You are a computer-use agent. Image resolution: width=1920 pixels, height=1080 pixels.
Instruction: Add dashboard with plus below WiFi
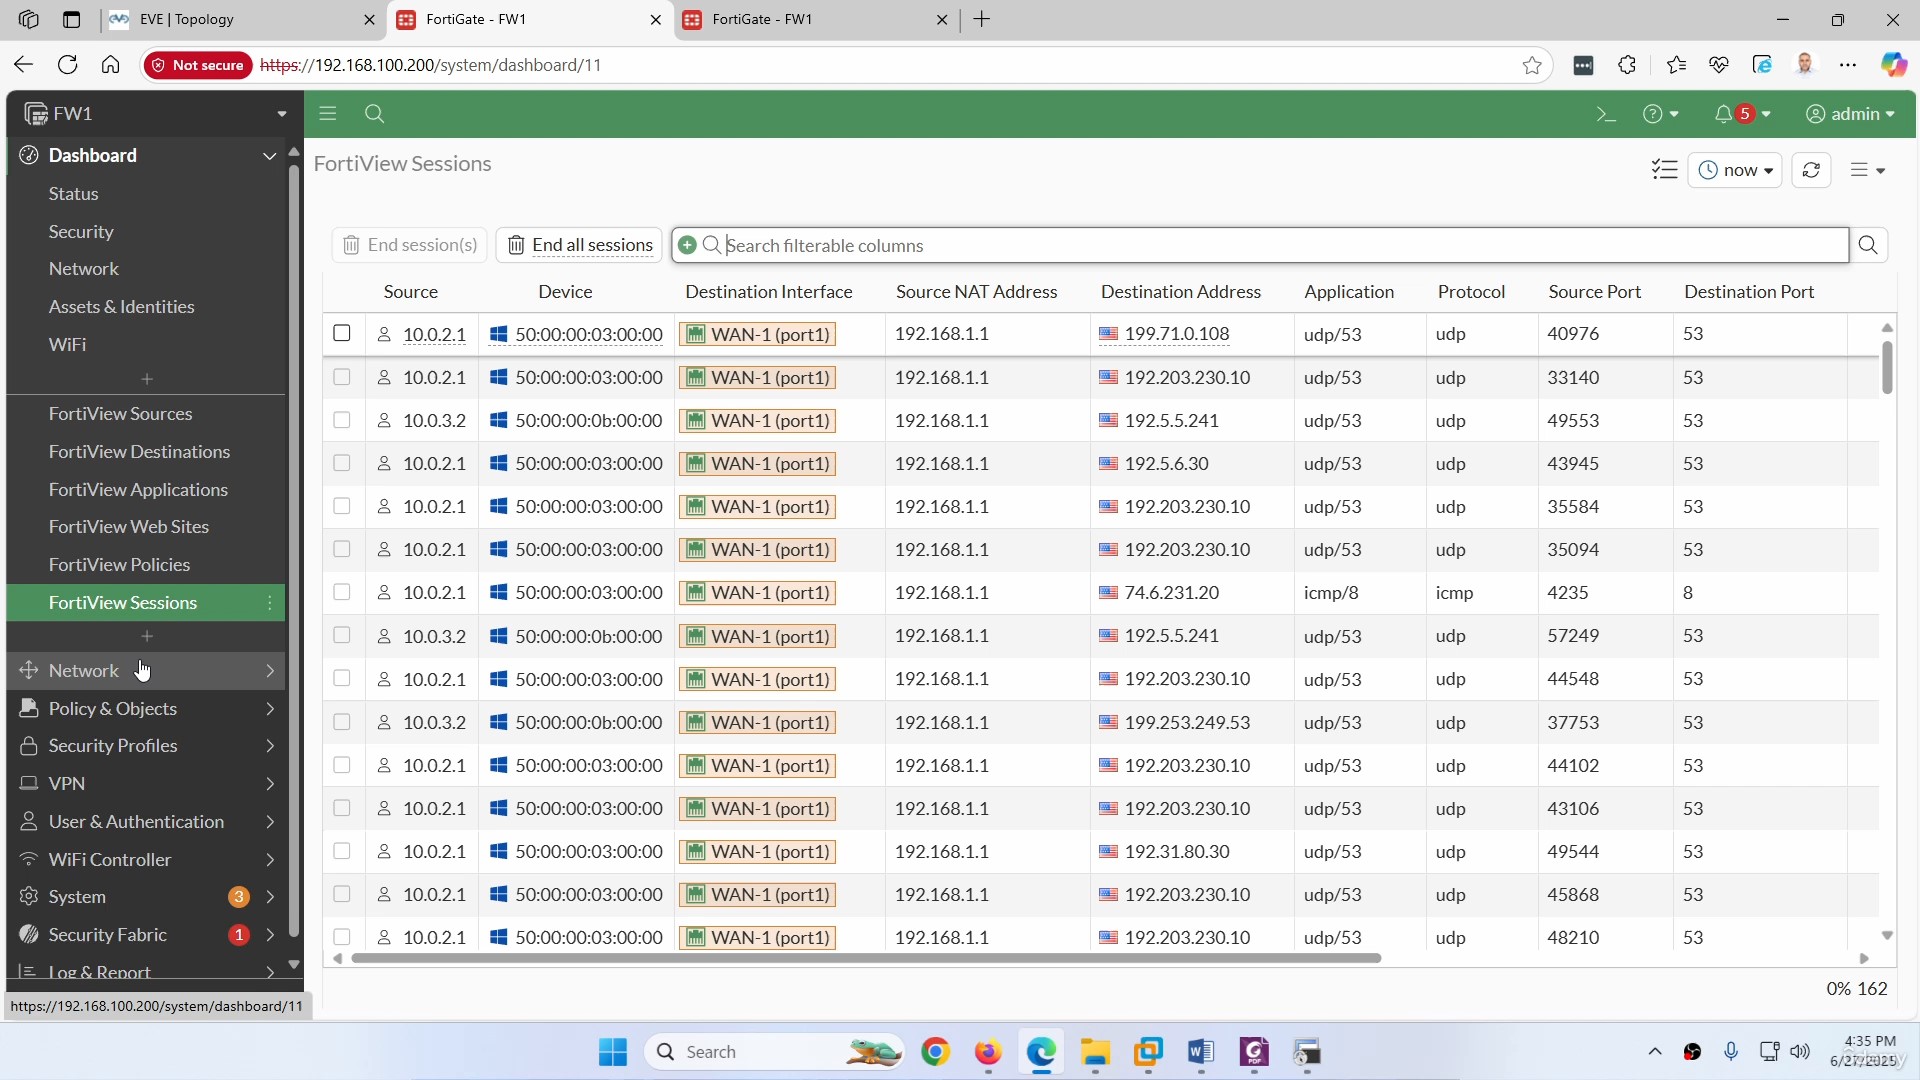(x=147, y=379)
